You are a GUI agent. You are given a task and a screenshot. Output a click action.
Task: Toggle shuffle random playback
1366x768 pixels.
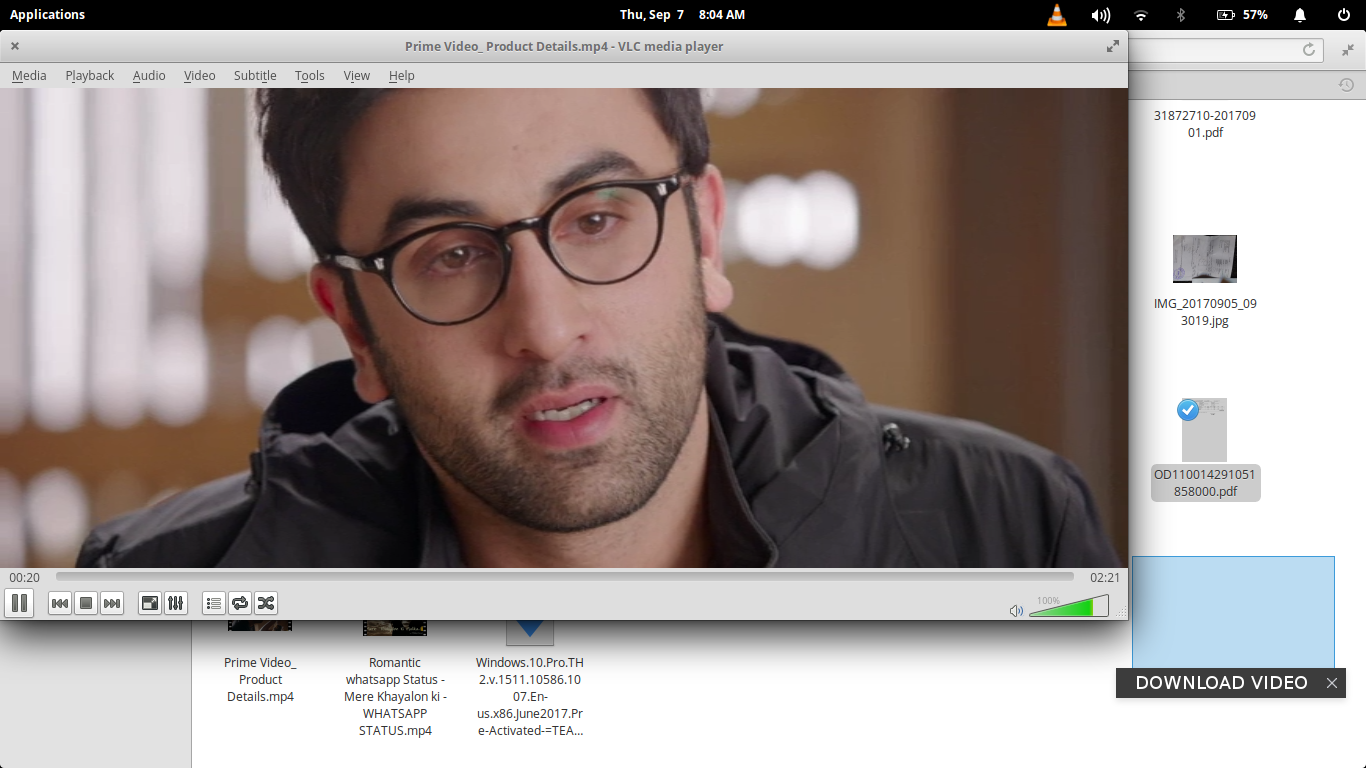266,603
